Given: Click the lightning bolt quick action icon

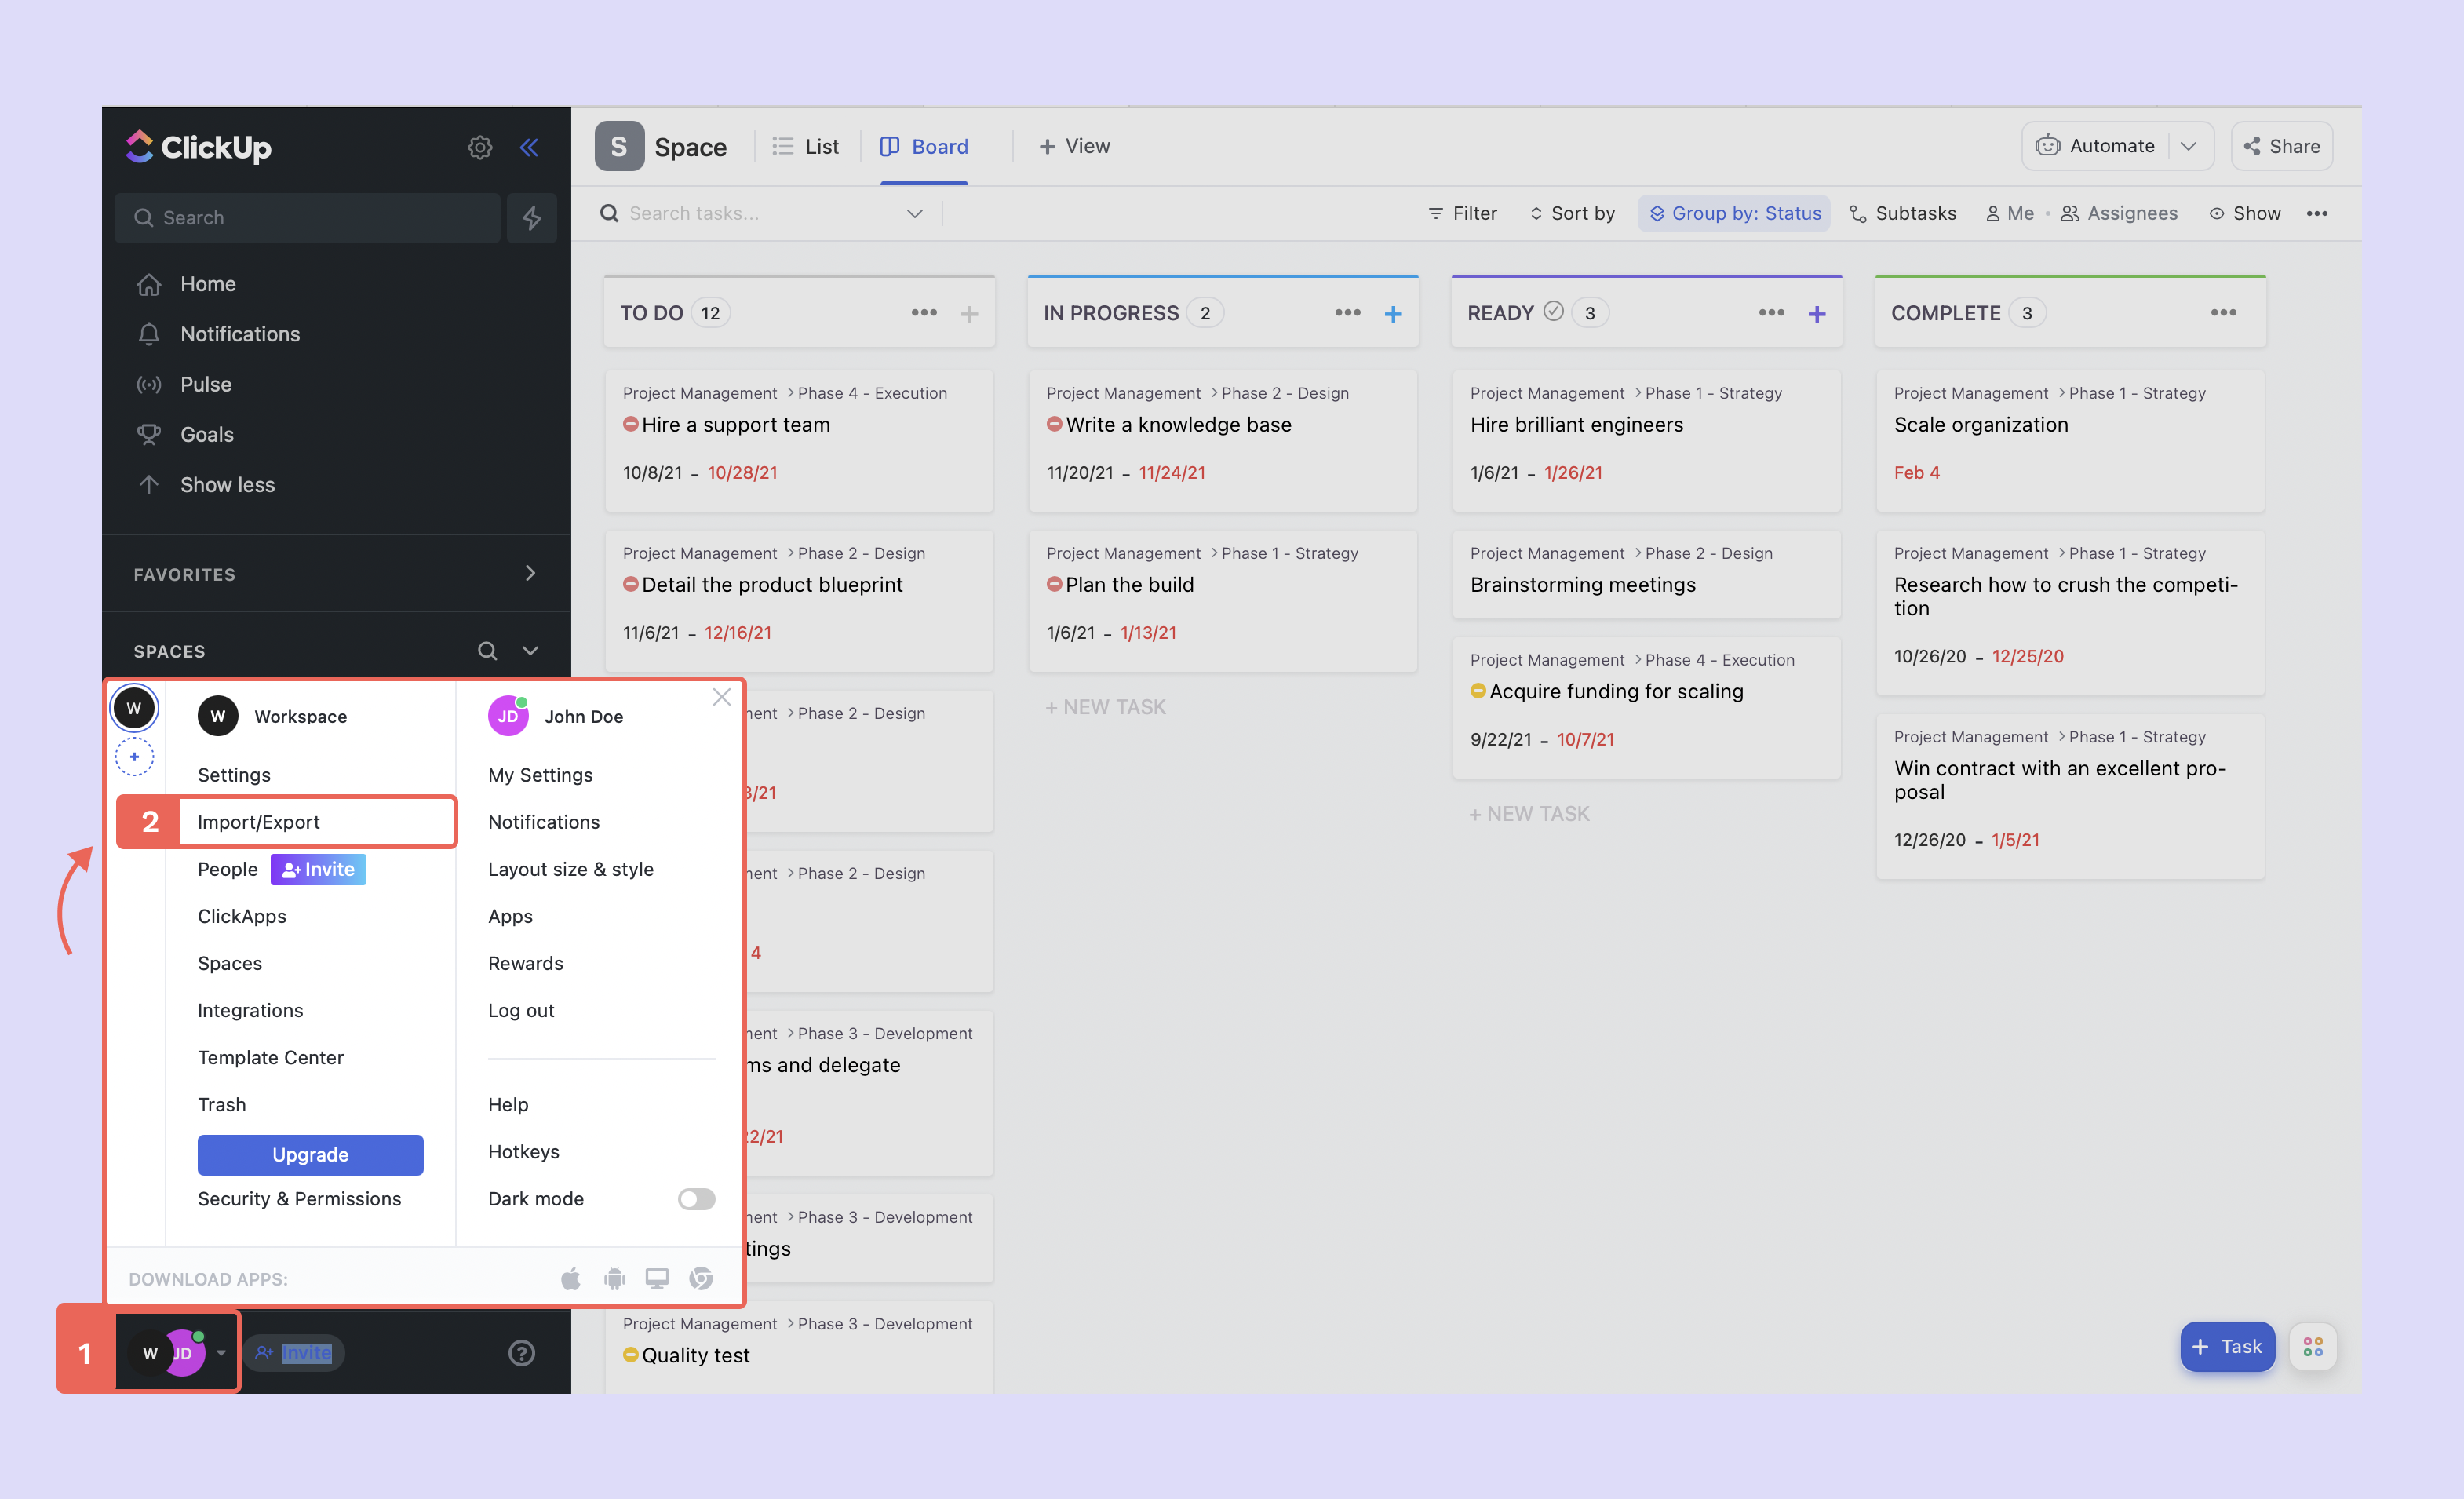Looking at the screenshot, I should (x=532, y=218).
